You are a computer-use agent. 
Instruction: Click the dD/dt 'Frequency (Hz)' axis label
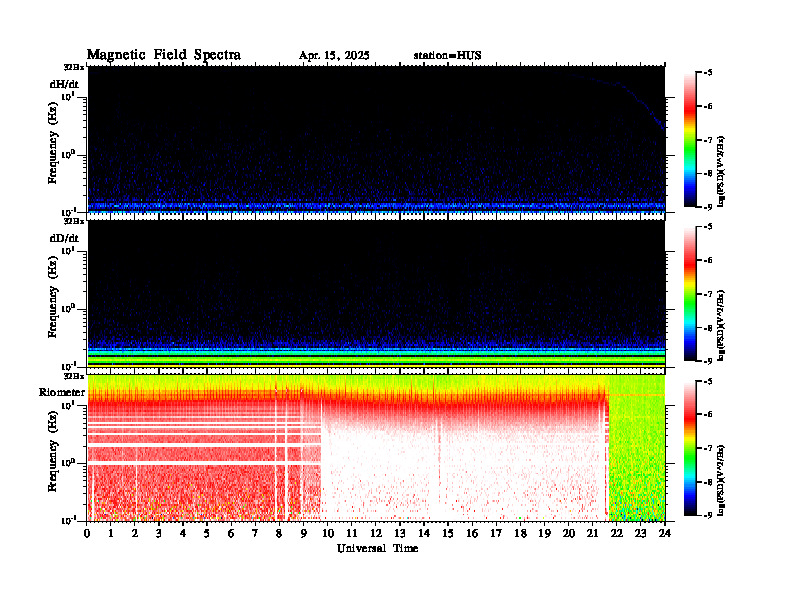click(x=53, y=299)
